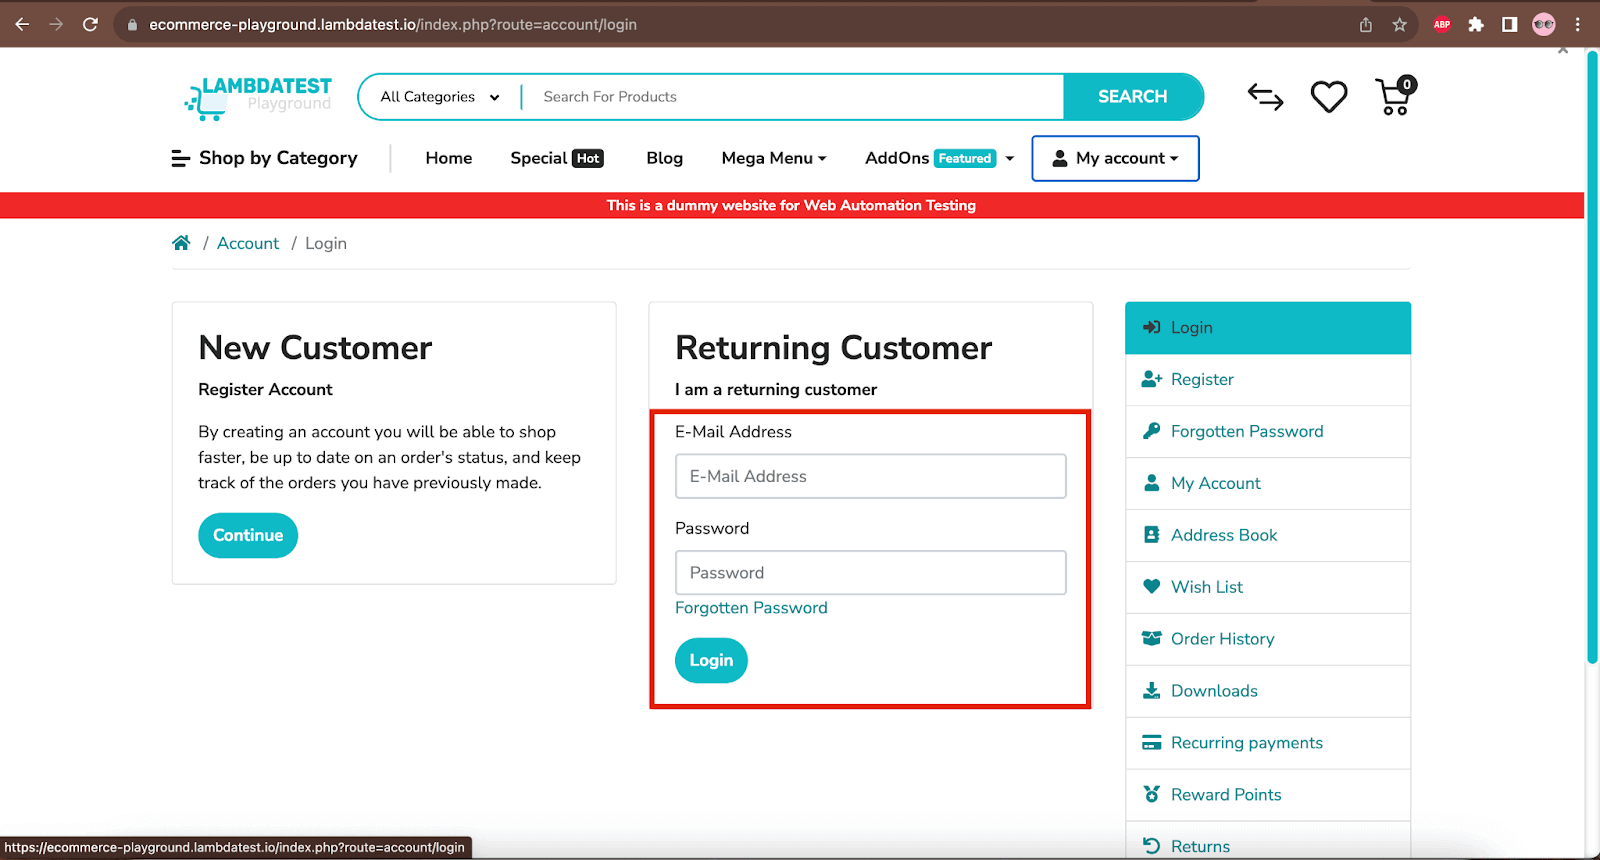Click the Downloads arrow icon
Viewport: 1600px width, 860px height.
1152,691
